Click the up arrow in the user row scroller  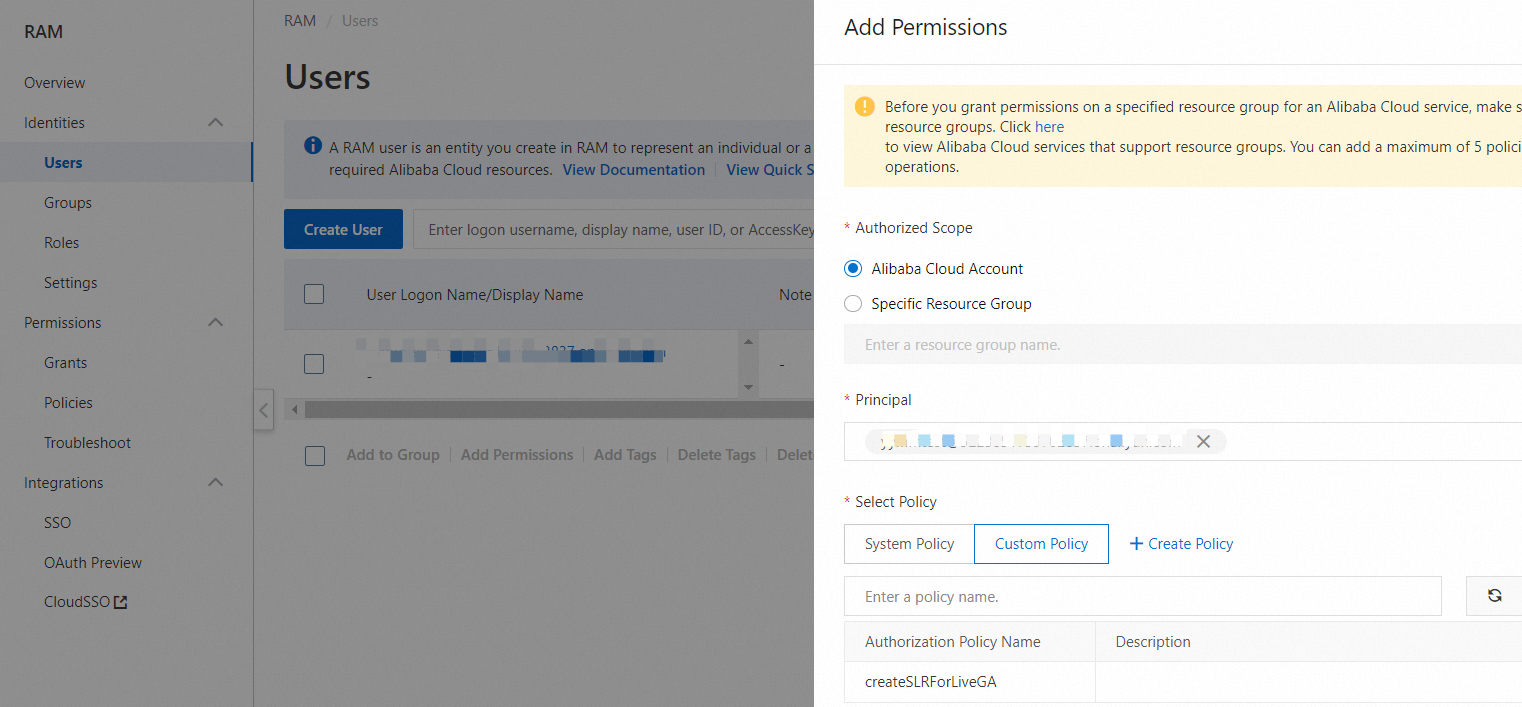coord(749,342)
